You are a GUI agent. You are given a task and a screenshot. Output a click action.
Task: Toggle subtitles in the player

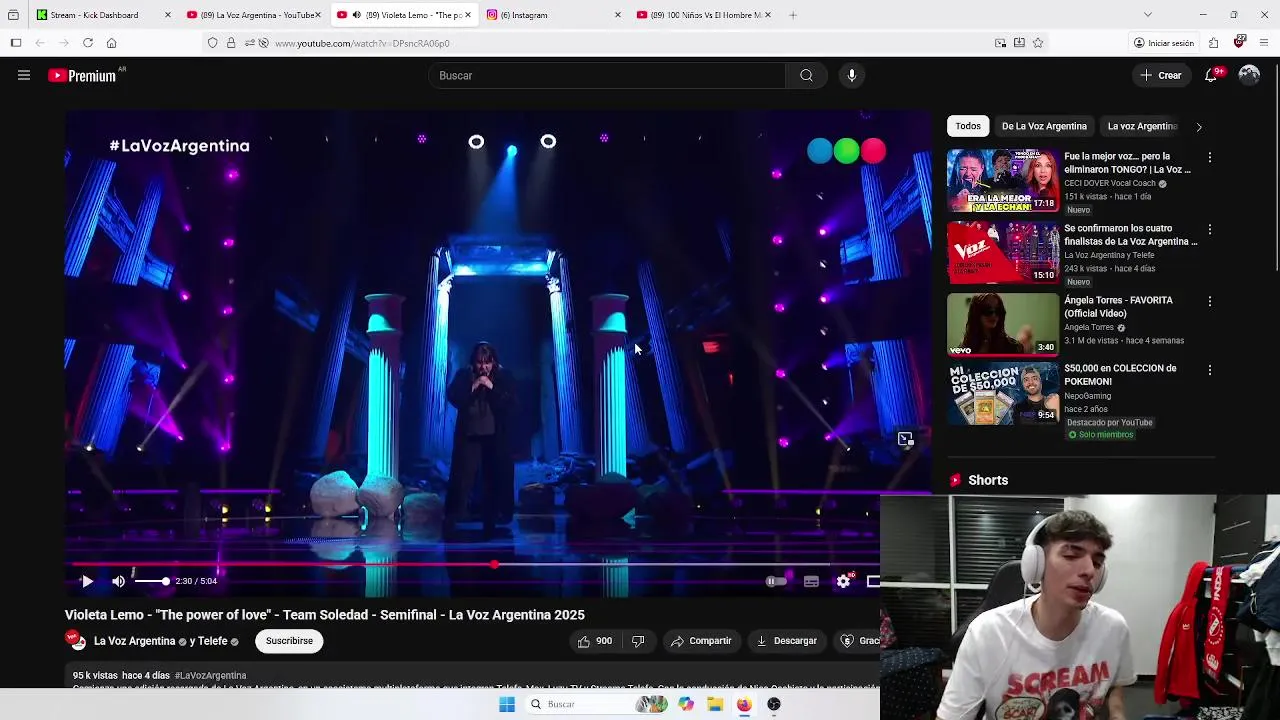point(811,581)
